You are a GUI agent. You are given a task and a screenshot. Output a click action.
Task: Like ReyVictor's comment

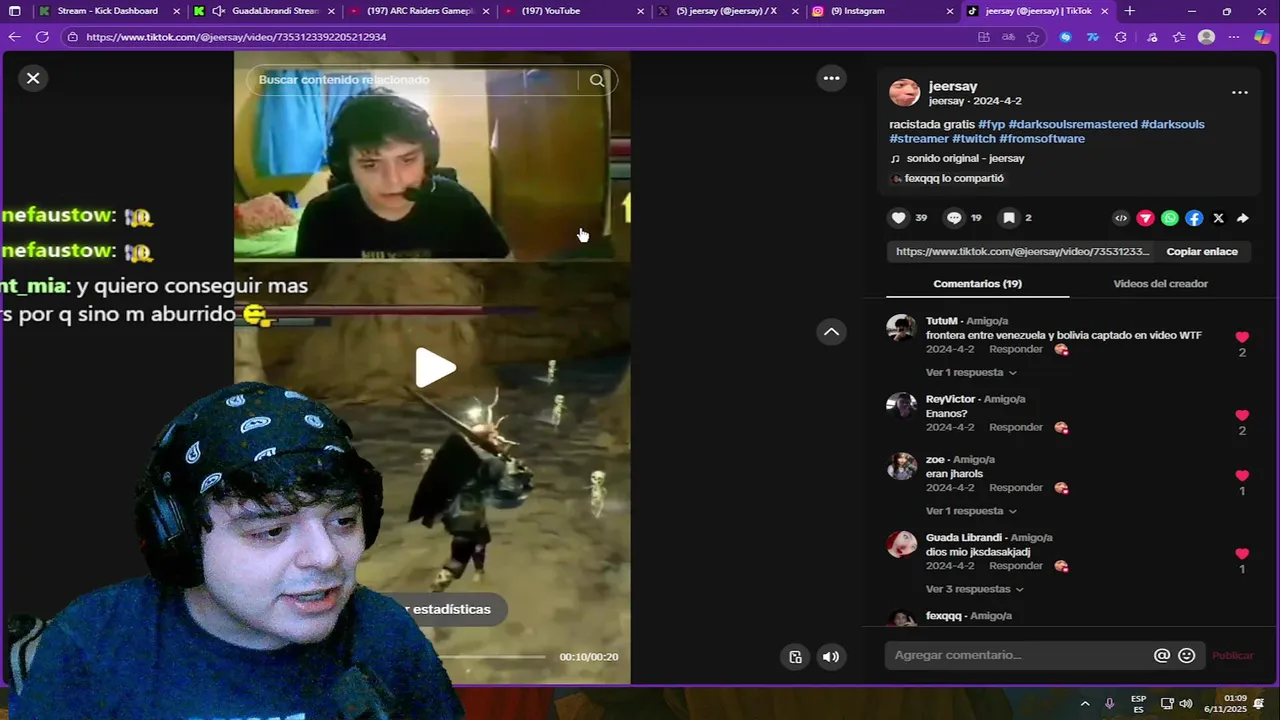pyautogui.click(x=1242, y=415)
